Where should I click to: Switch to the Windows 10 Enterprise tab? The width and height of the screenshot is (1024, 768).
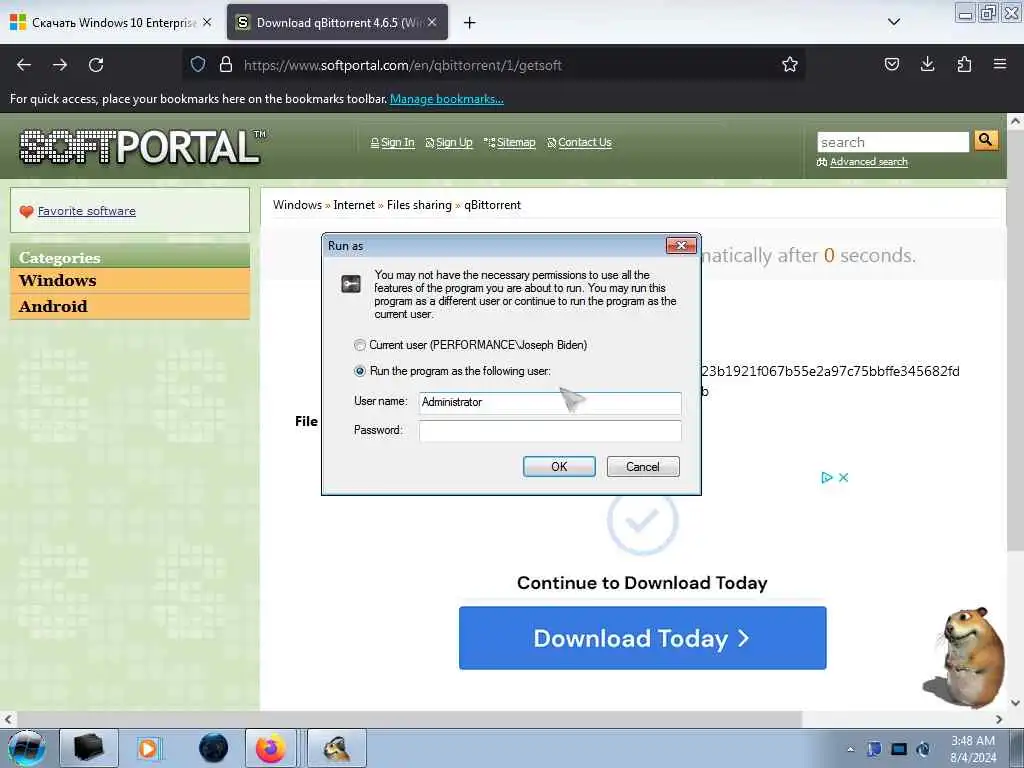click(111, 22)
